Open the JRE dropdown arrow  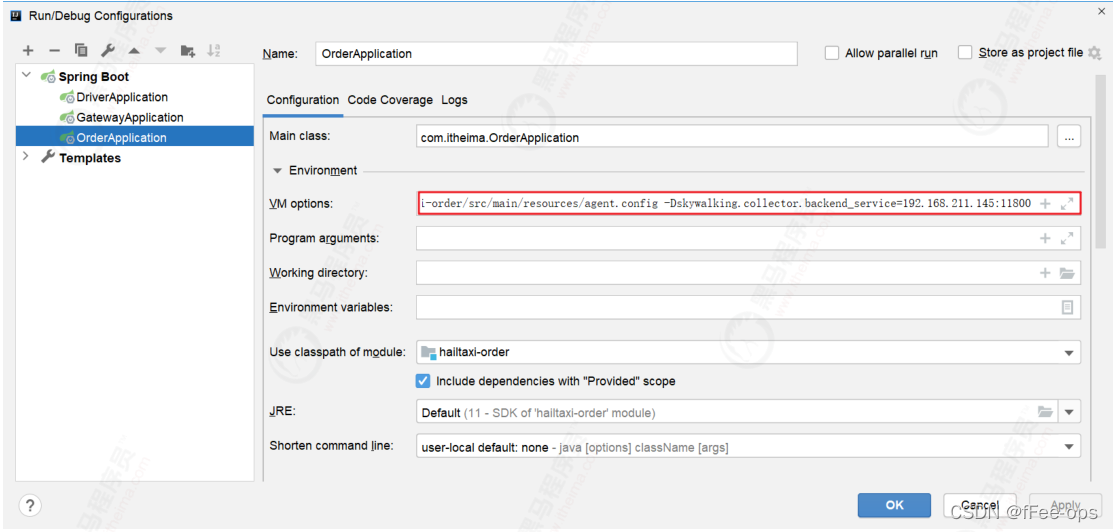click(1070, 412)
